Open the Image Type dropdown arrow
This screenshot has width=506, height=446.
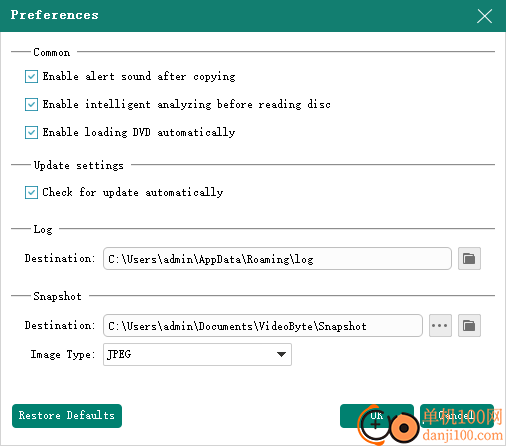pyautogui.click(x=281, y=354)
